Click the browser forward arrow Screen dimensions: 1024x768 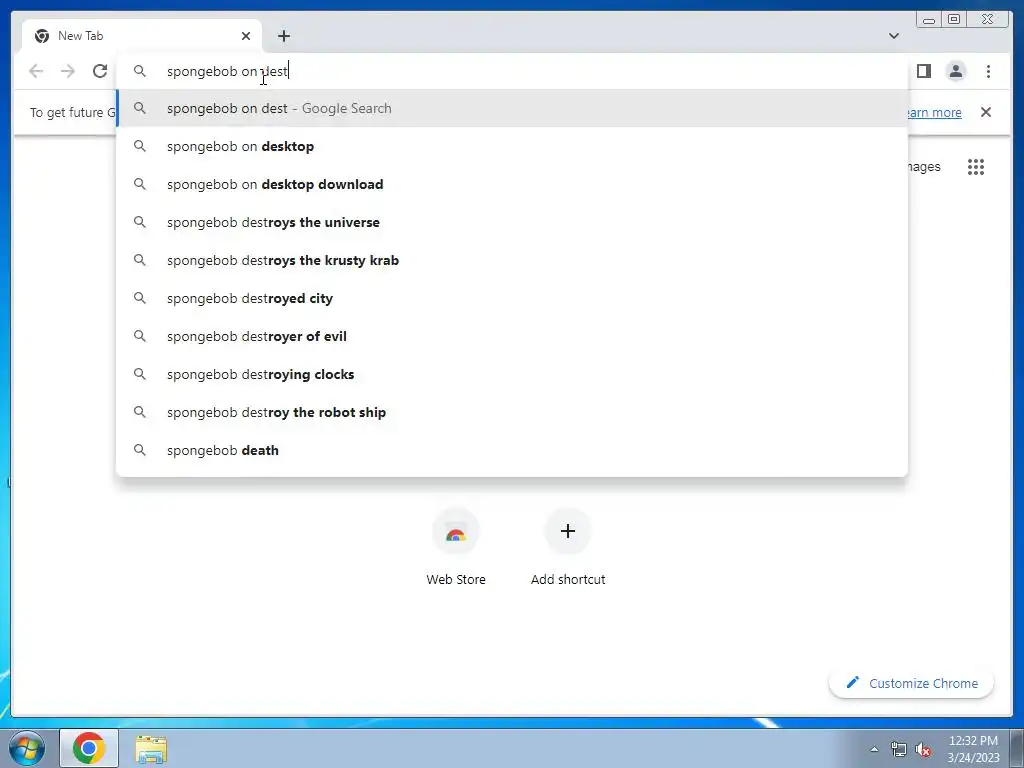click(x=68, y=71)
